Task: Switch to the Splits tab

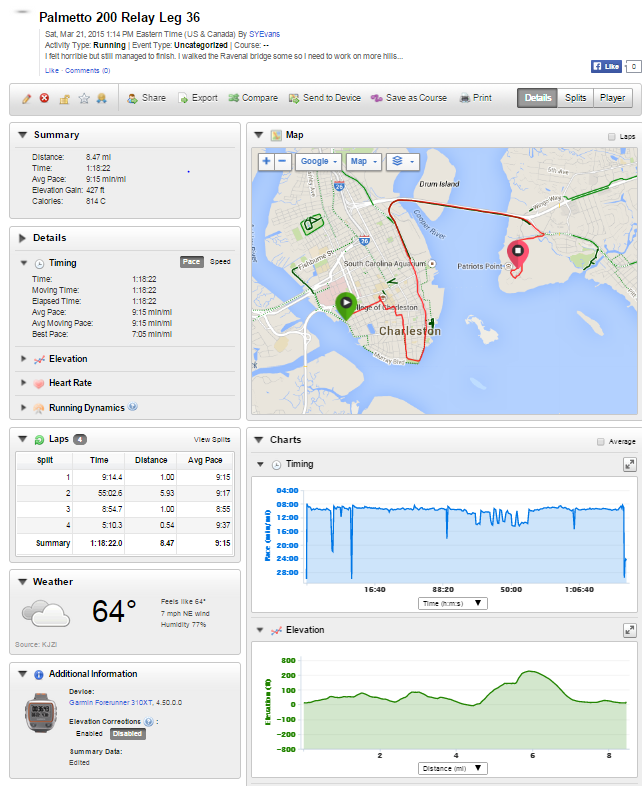Action: pyautogui.click(x=575, y=98)
